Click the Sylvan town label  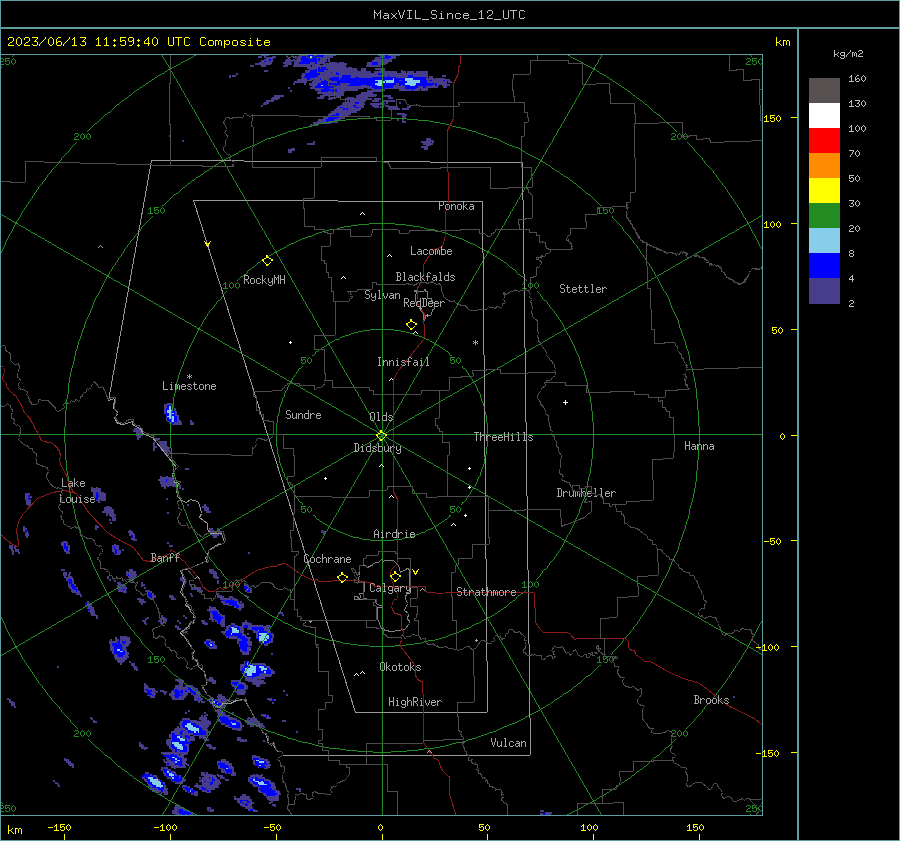382,295
